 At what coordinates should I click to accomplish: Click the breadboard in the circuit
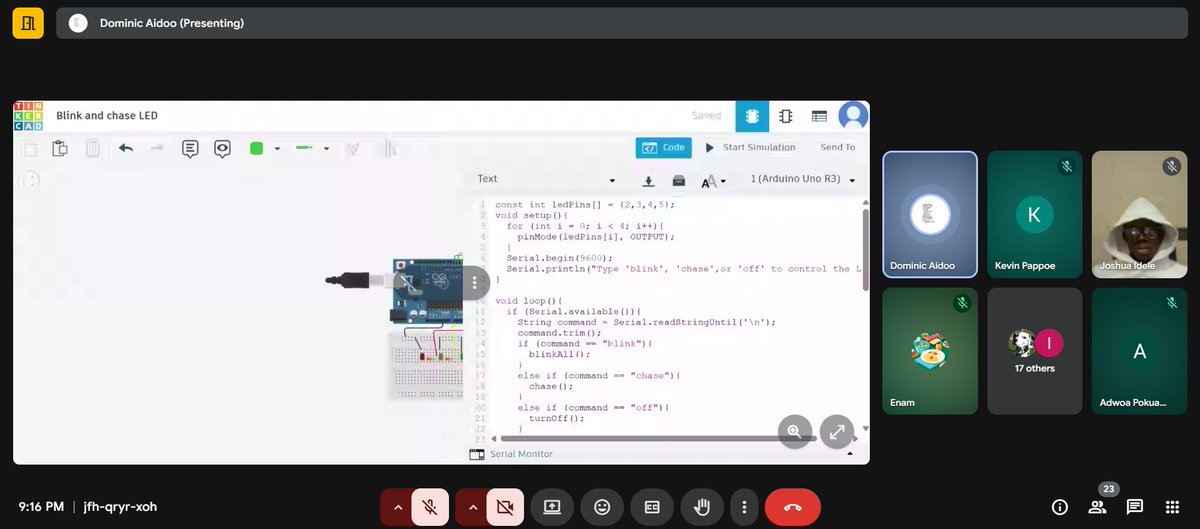426,365
